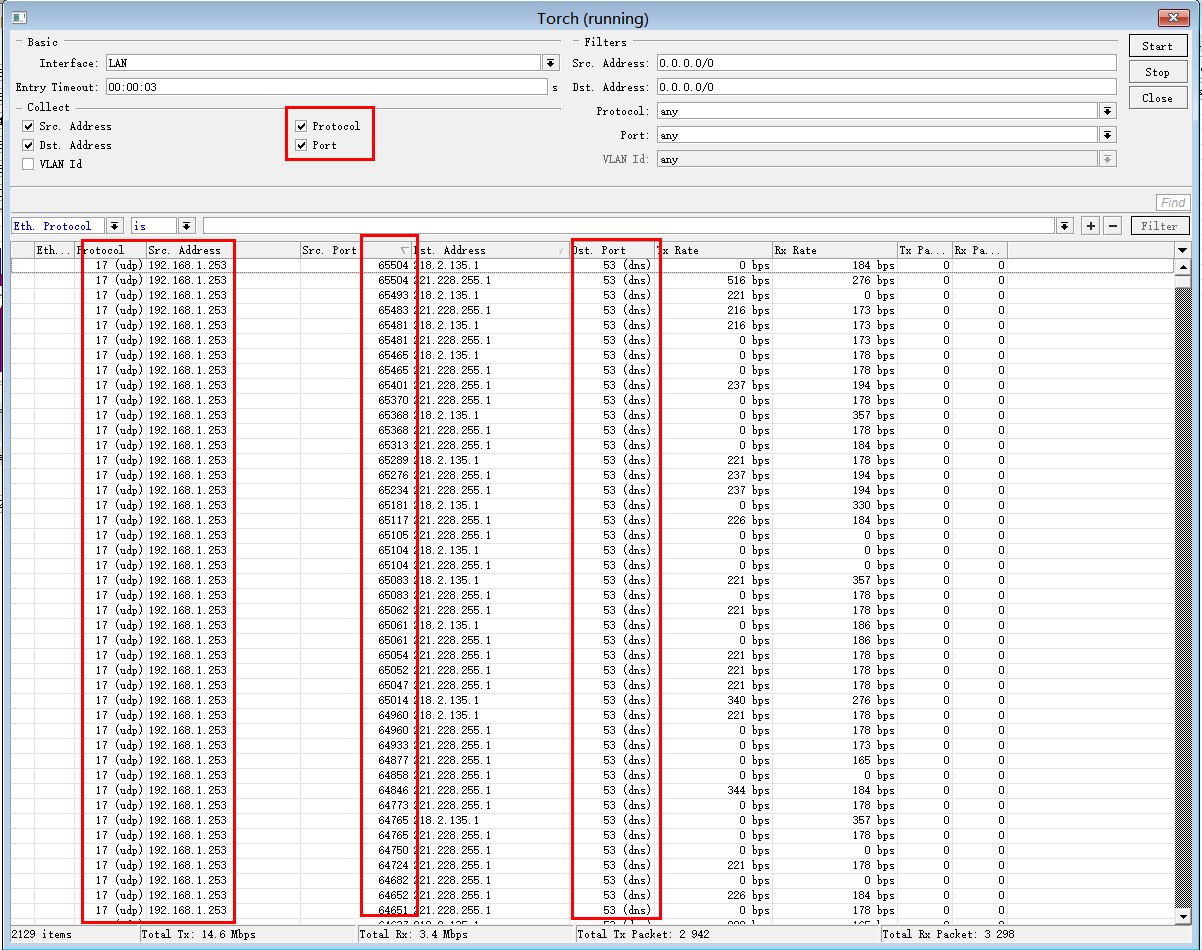
Task: Click the scrollbar up arrow
Action: click(1183, 266)
